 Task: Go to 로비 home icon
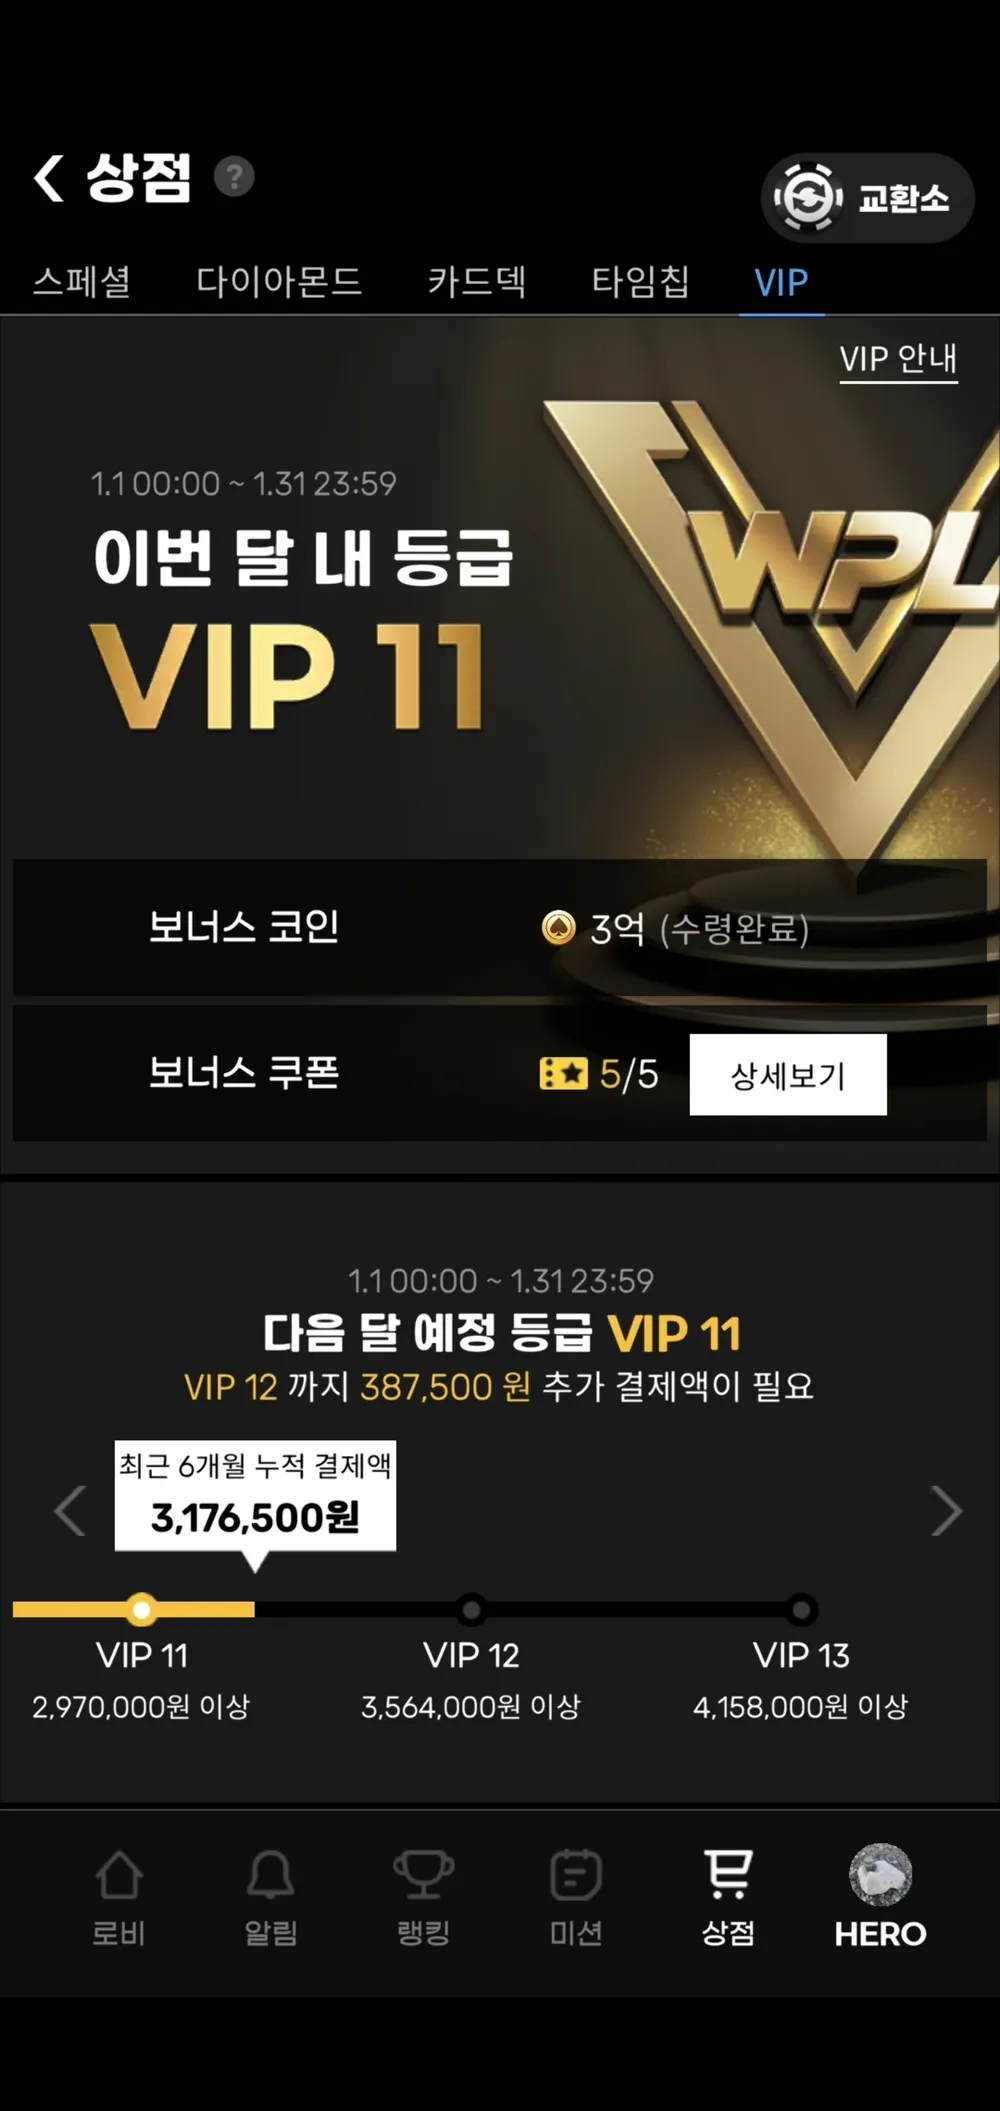tap(119, 1874)
